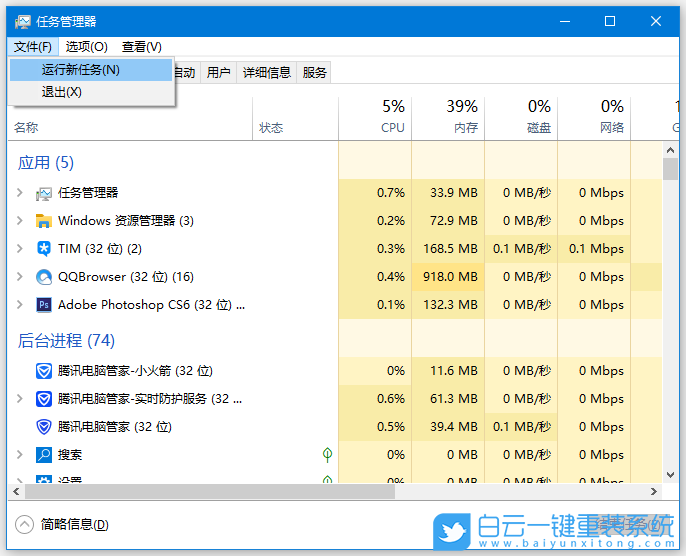
Task: Click the vertical scrollbar thumb
Action: point(670,169)
